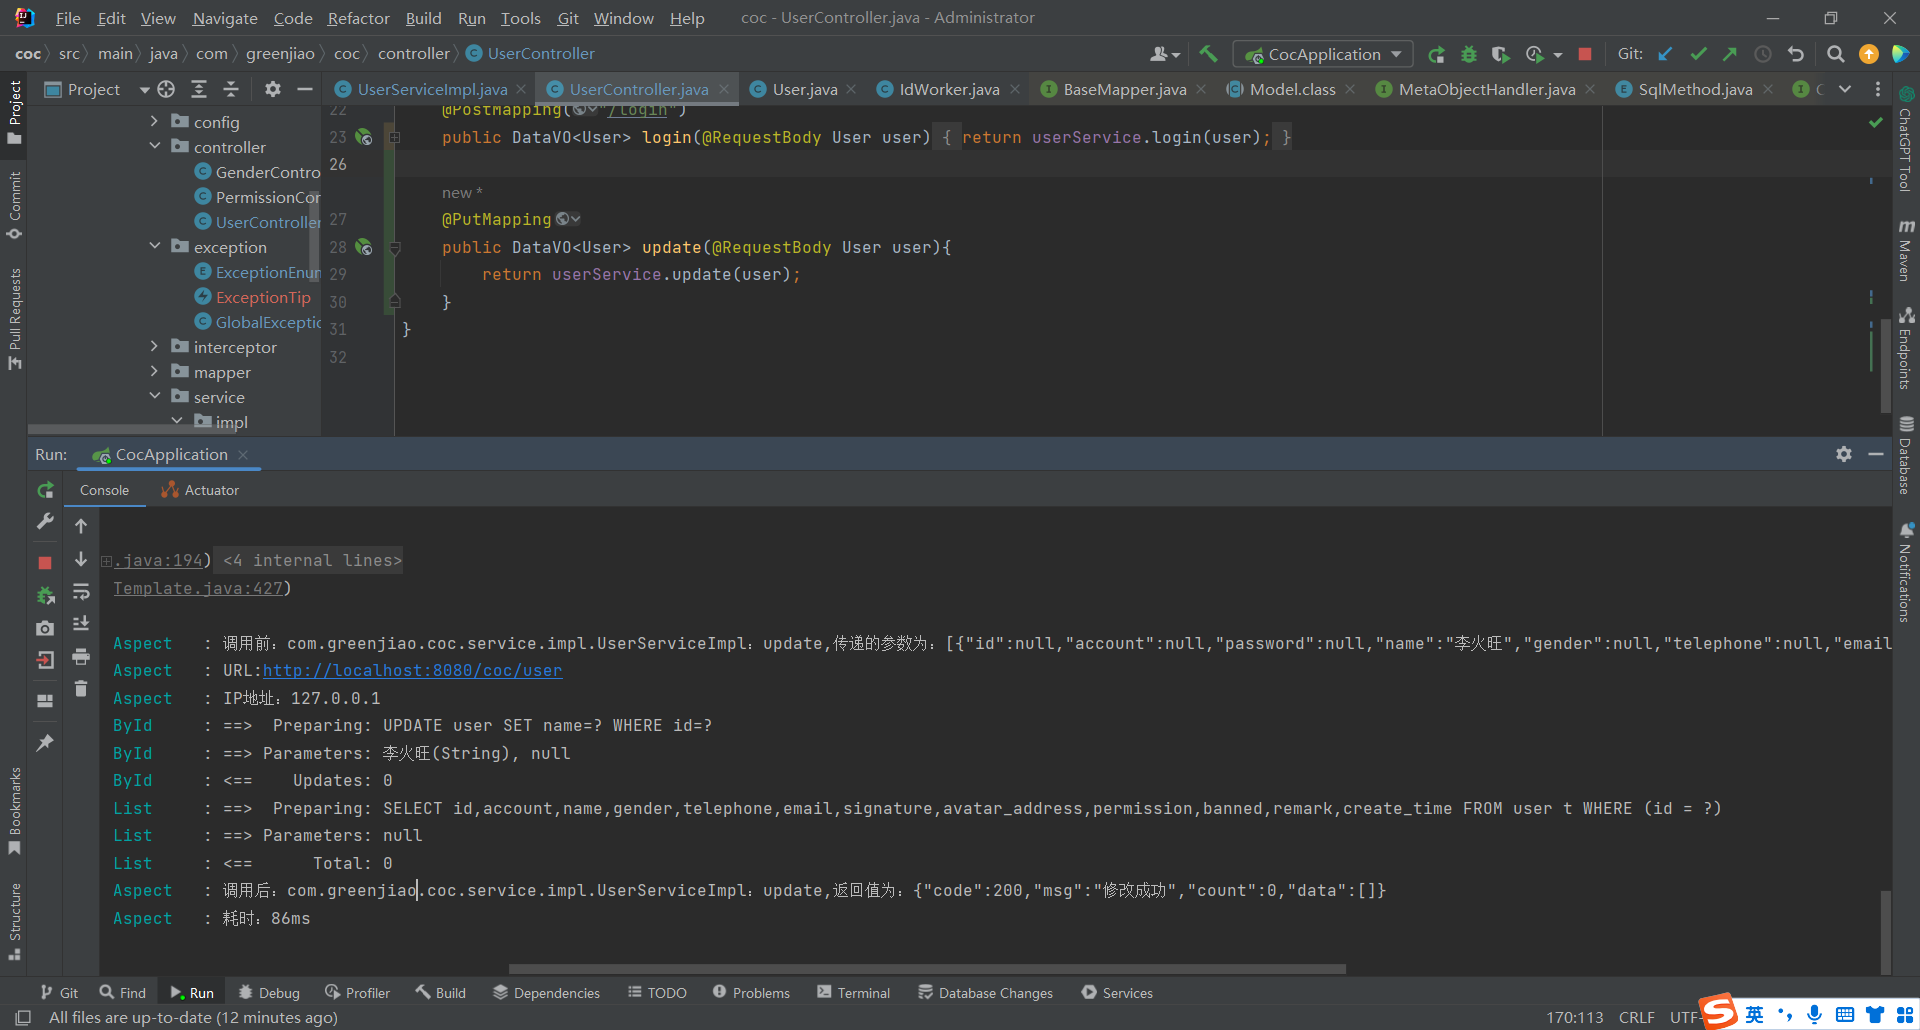Open the Terminal tool window button

click(853, 993)
